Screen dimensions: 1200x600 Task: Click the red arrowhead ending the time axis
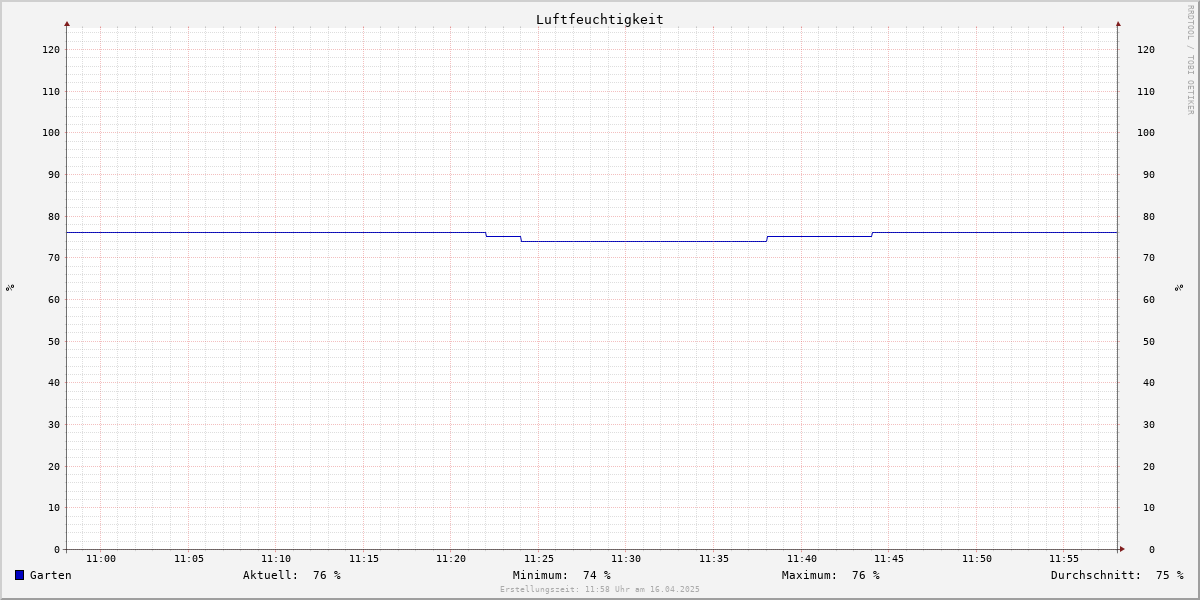coord(1122,549)
